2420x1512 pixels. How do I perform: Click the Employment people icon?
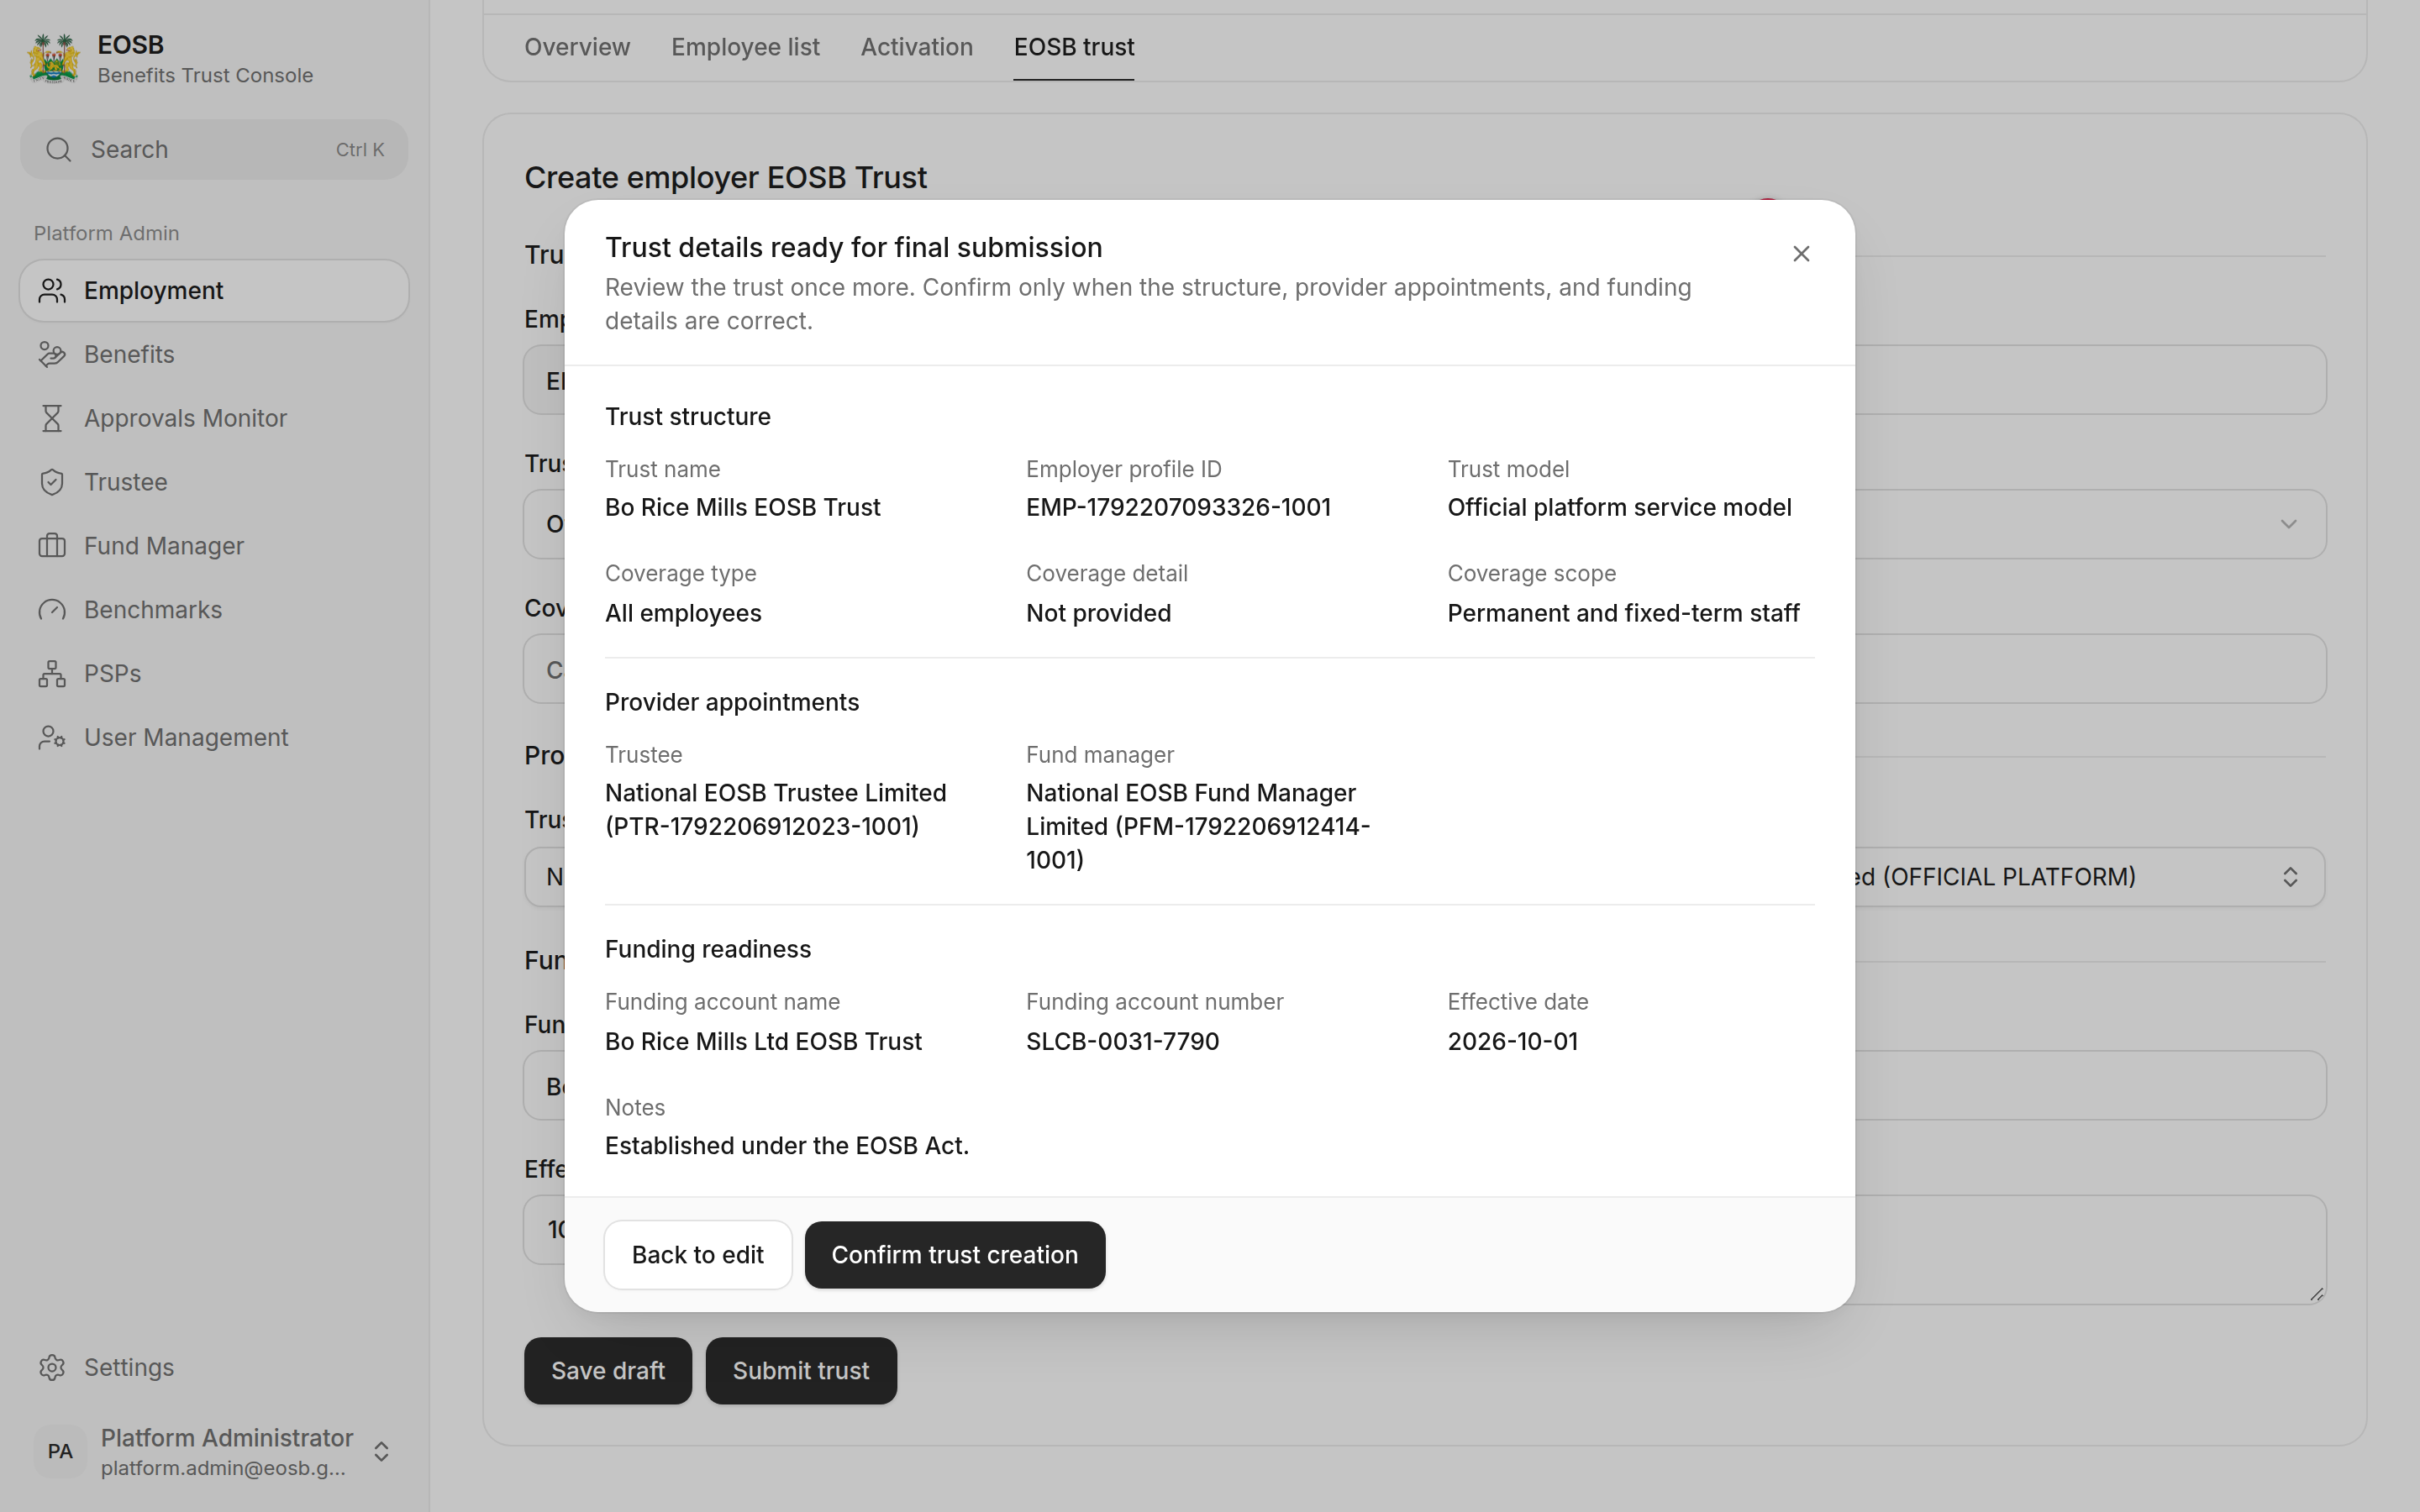click(52, 291)
